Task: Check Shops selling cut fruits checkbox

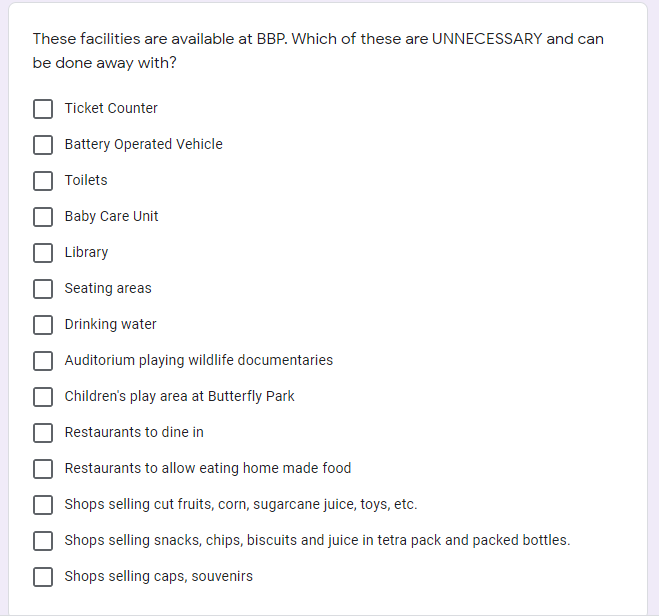Action: (43, 504)
